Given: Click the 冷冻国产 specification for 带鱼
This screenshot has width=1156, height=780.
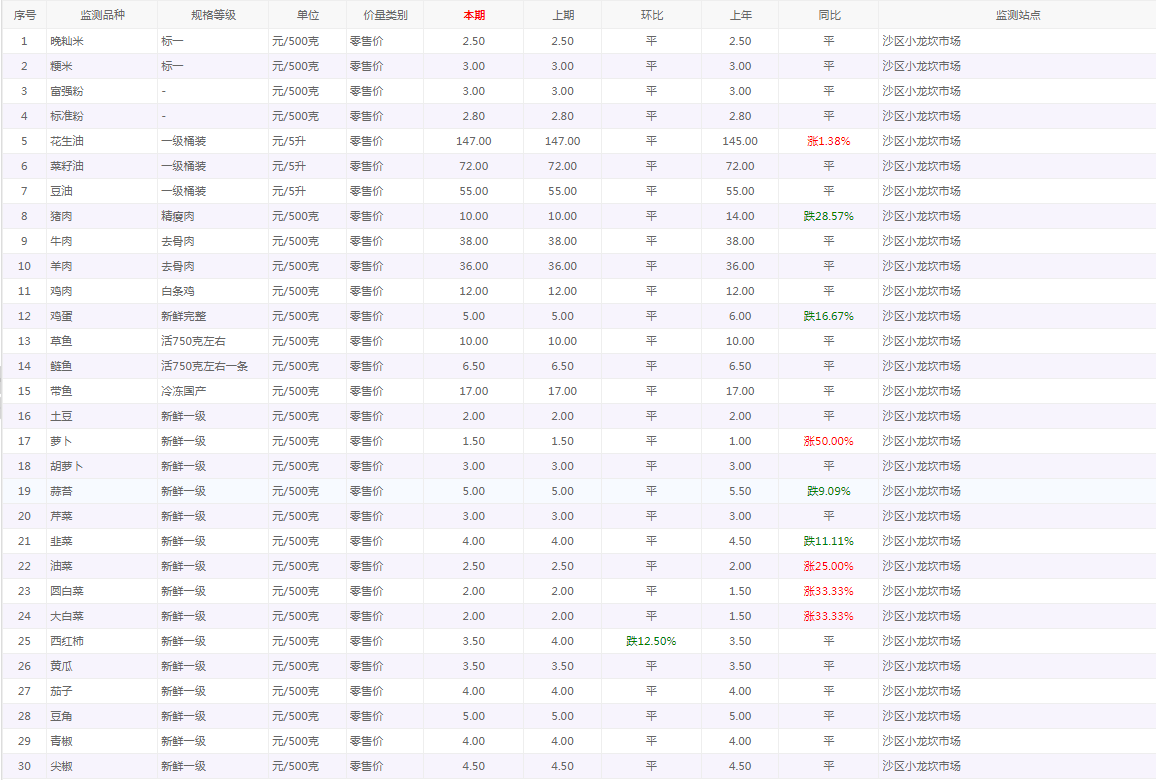Looking at the screenshot, I should click(x=184, y=391).
